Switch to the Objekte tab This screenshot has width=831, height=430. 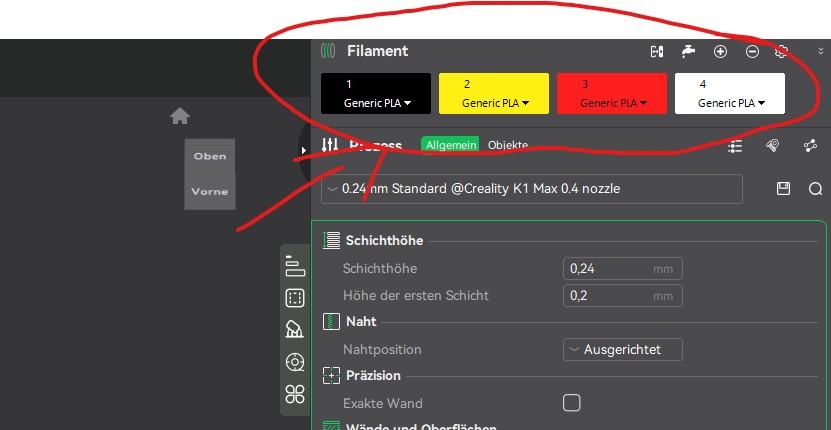[508, 145]
